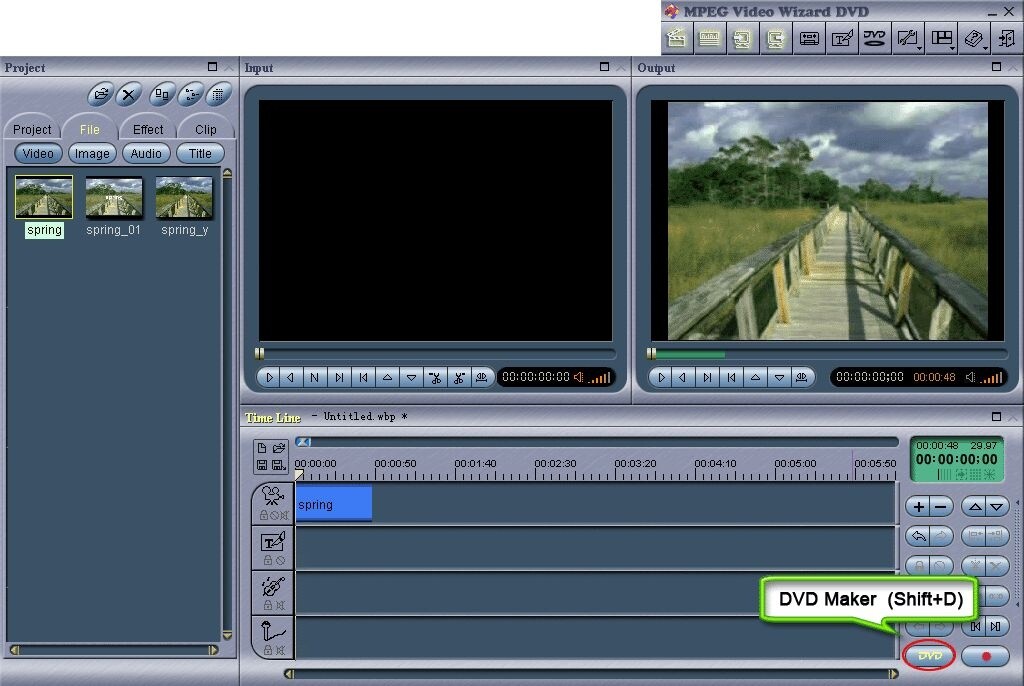Select the Cut Left scissors tool
Viewport: 1024px width, 686px height.
pyautogui.click(x=437, y=377)
